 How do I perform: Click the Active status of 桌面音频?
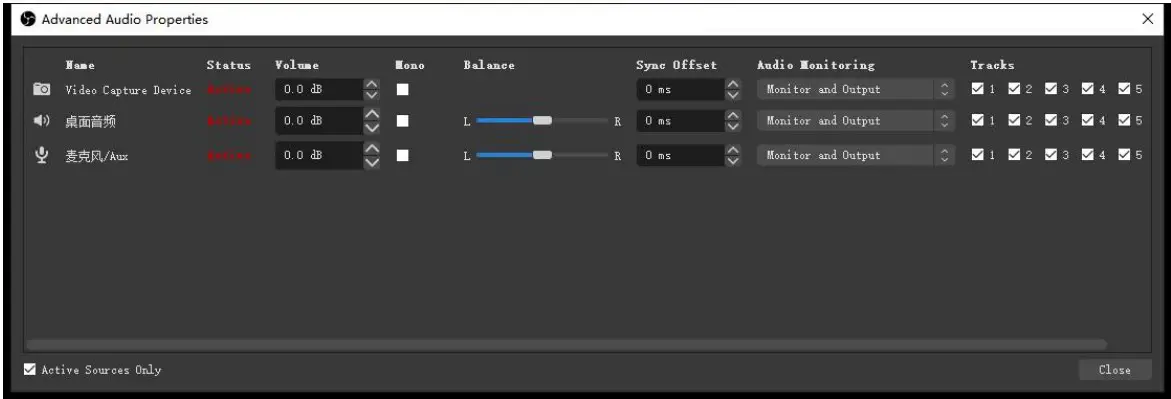coord(229,121)
